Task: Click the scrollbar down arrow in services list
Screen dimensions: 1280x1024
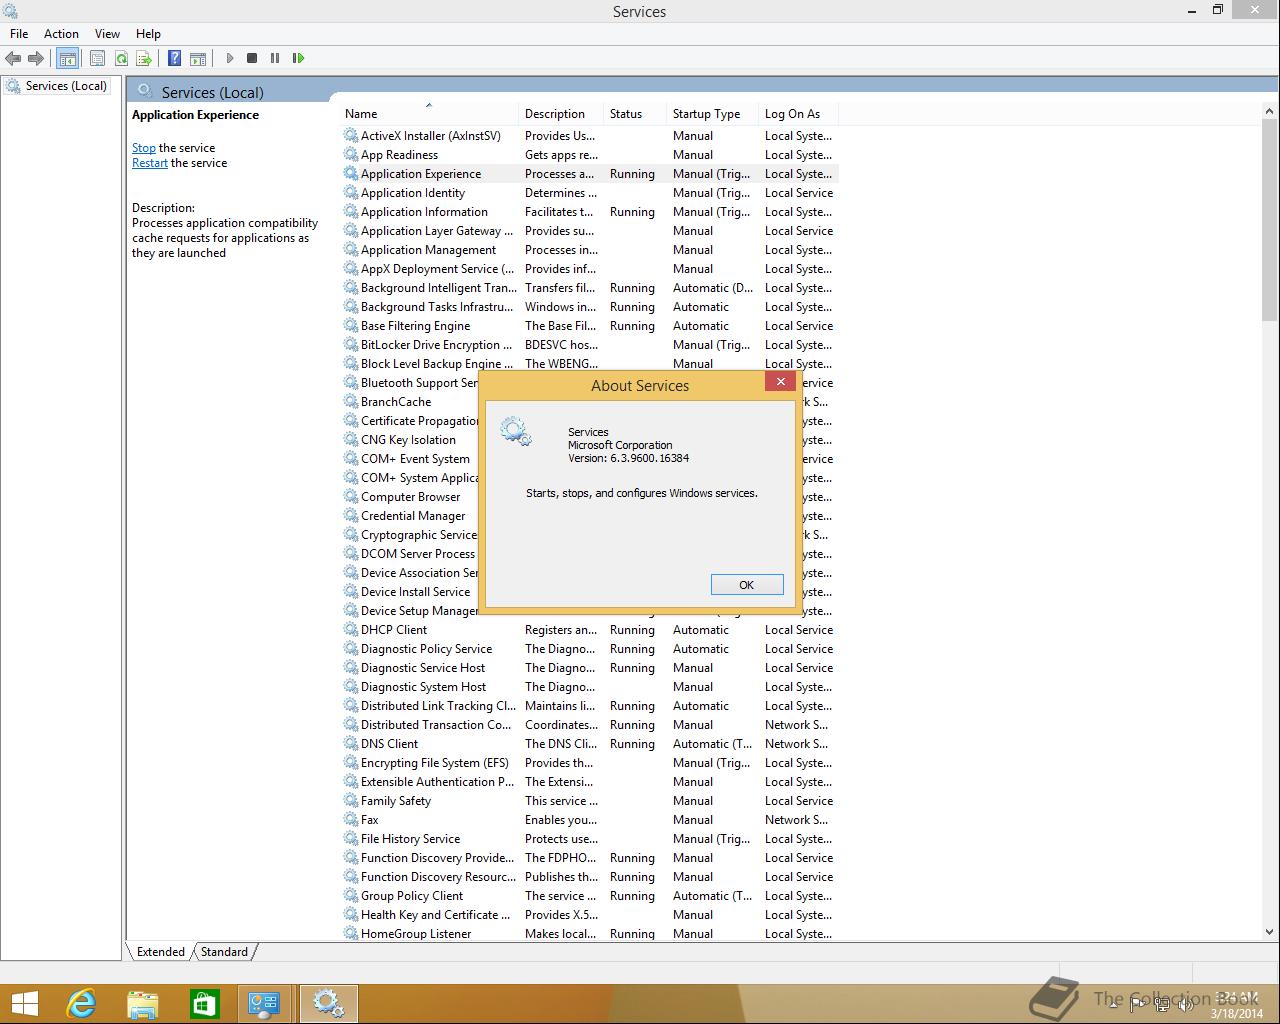Action: [1270, 931]
